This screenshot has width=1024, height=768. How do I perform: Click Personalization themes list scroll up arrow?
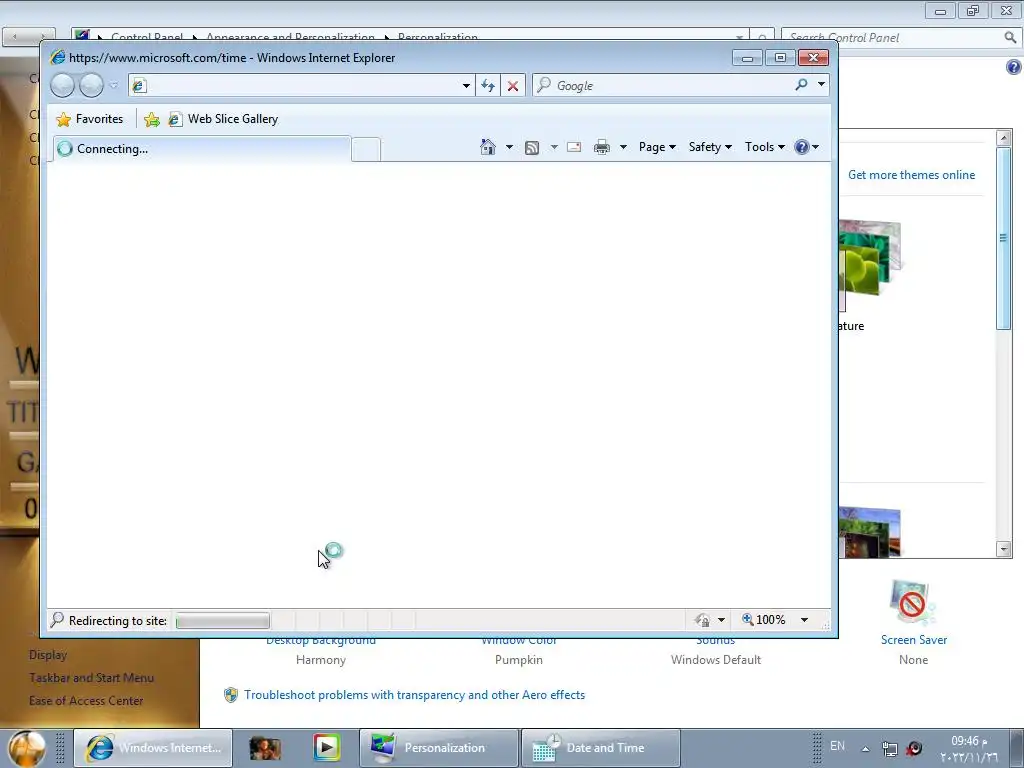pos(1004,137)
